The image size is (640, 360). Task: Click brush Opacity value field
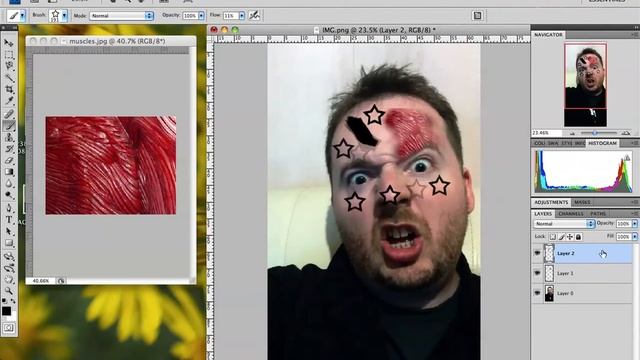coord(190,16)
